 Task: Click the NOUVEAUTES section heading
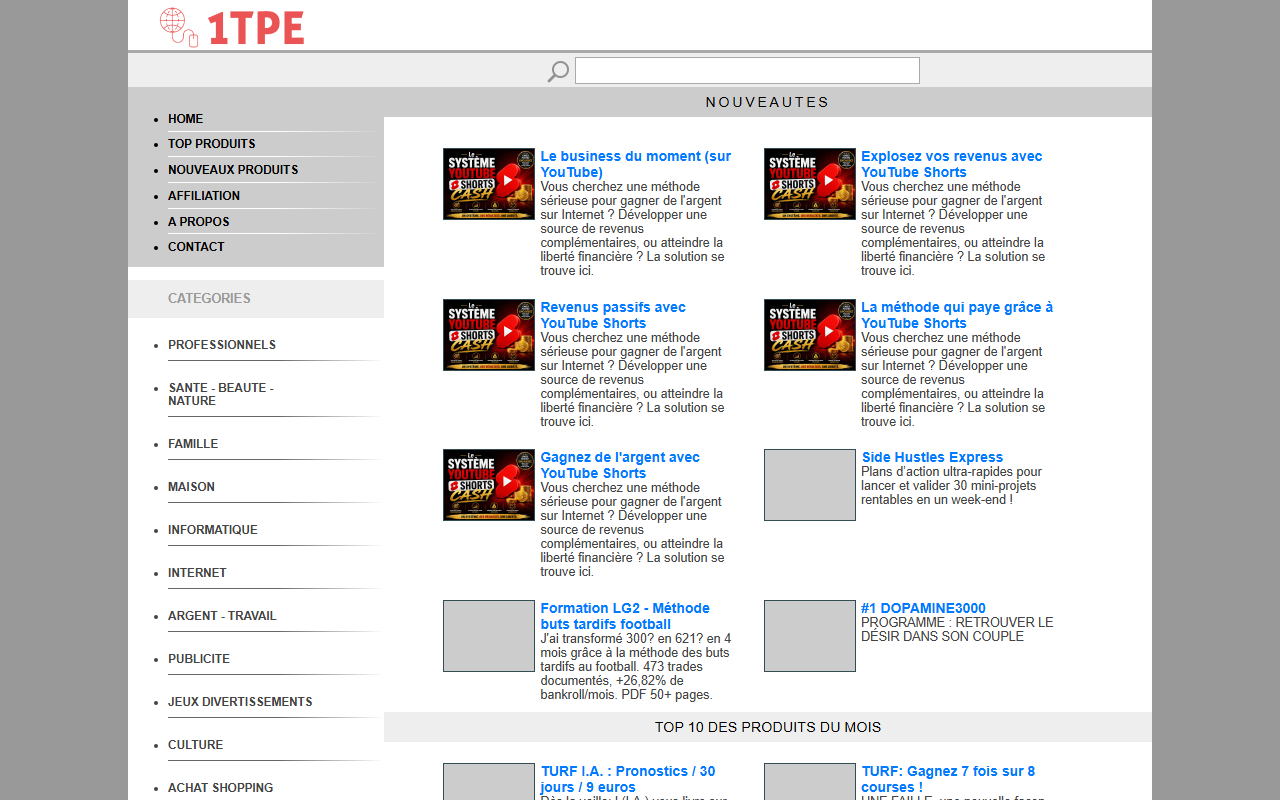[x=768, y=102]
